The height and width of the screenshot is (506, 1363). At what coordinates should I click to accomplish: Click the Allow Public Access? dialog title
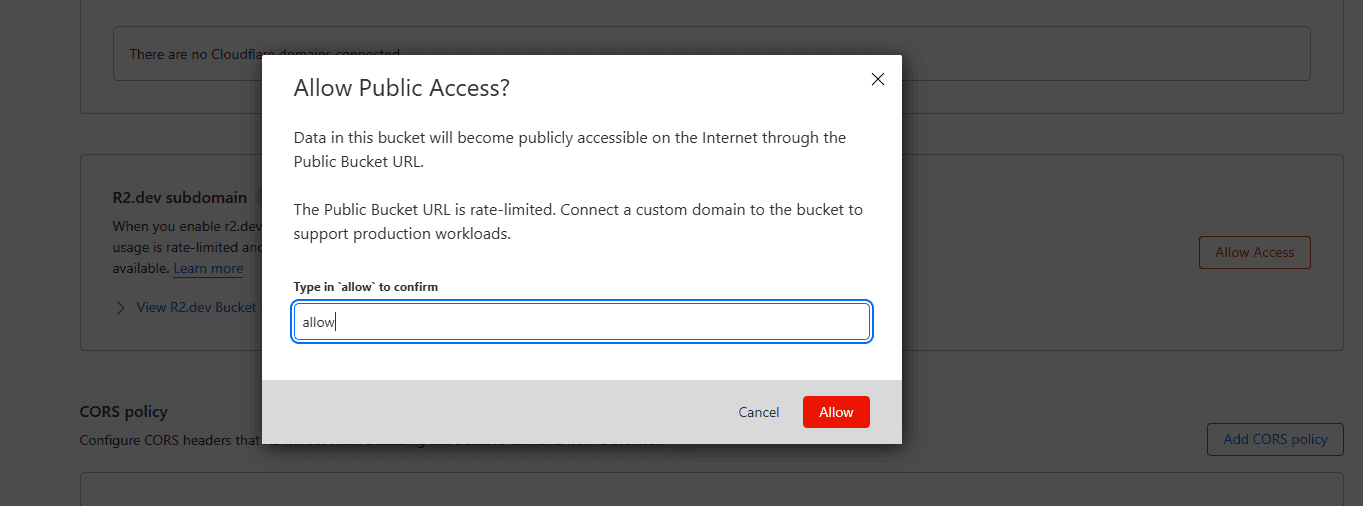[402, 88]
